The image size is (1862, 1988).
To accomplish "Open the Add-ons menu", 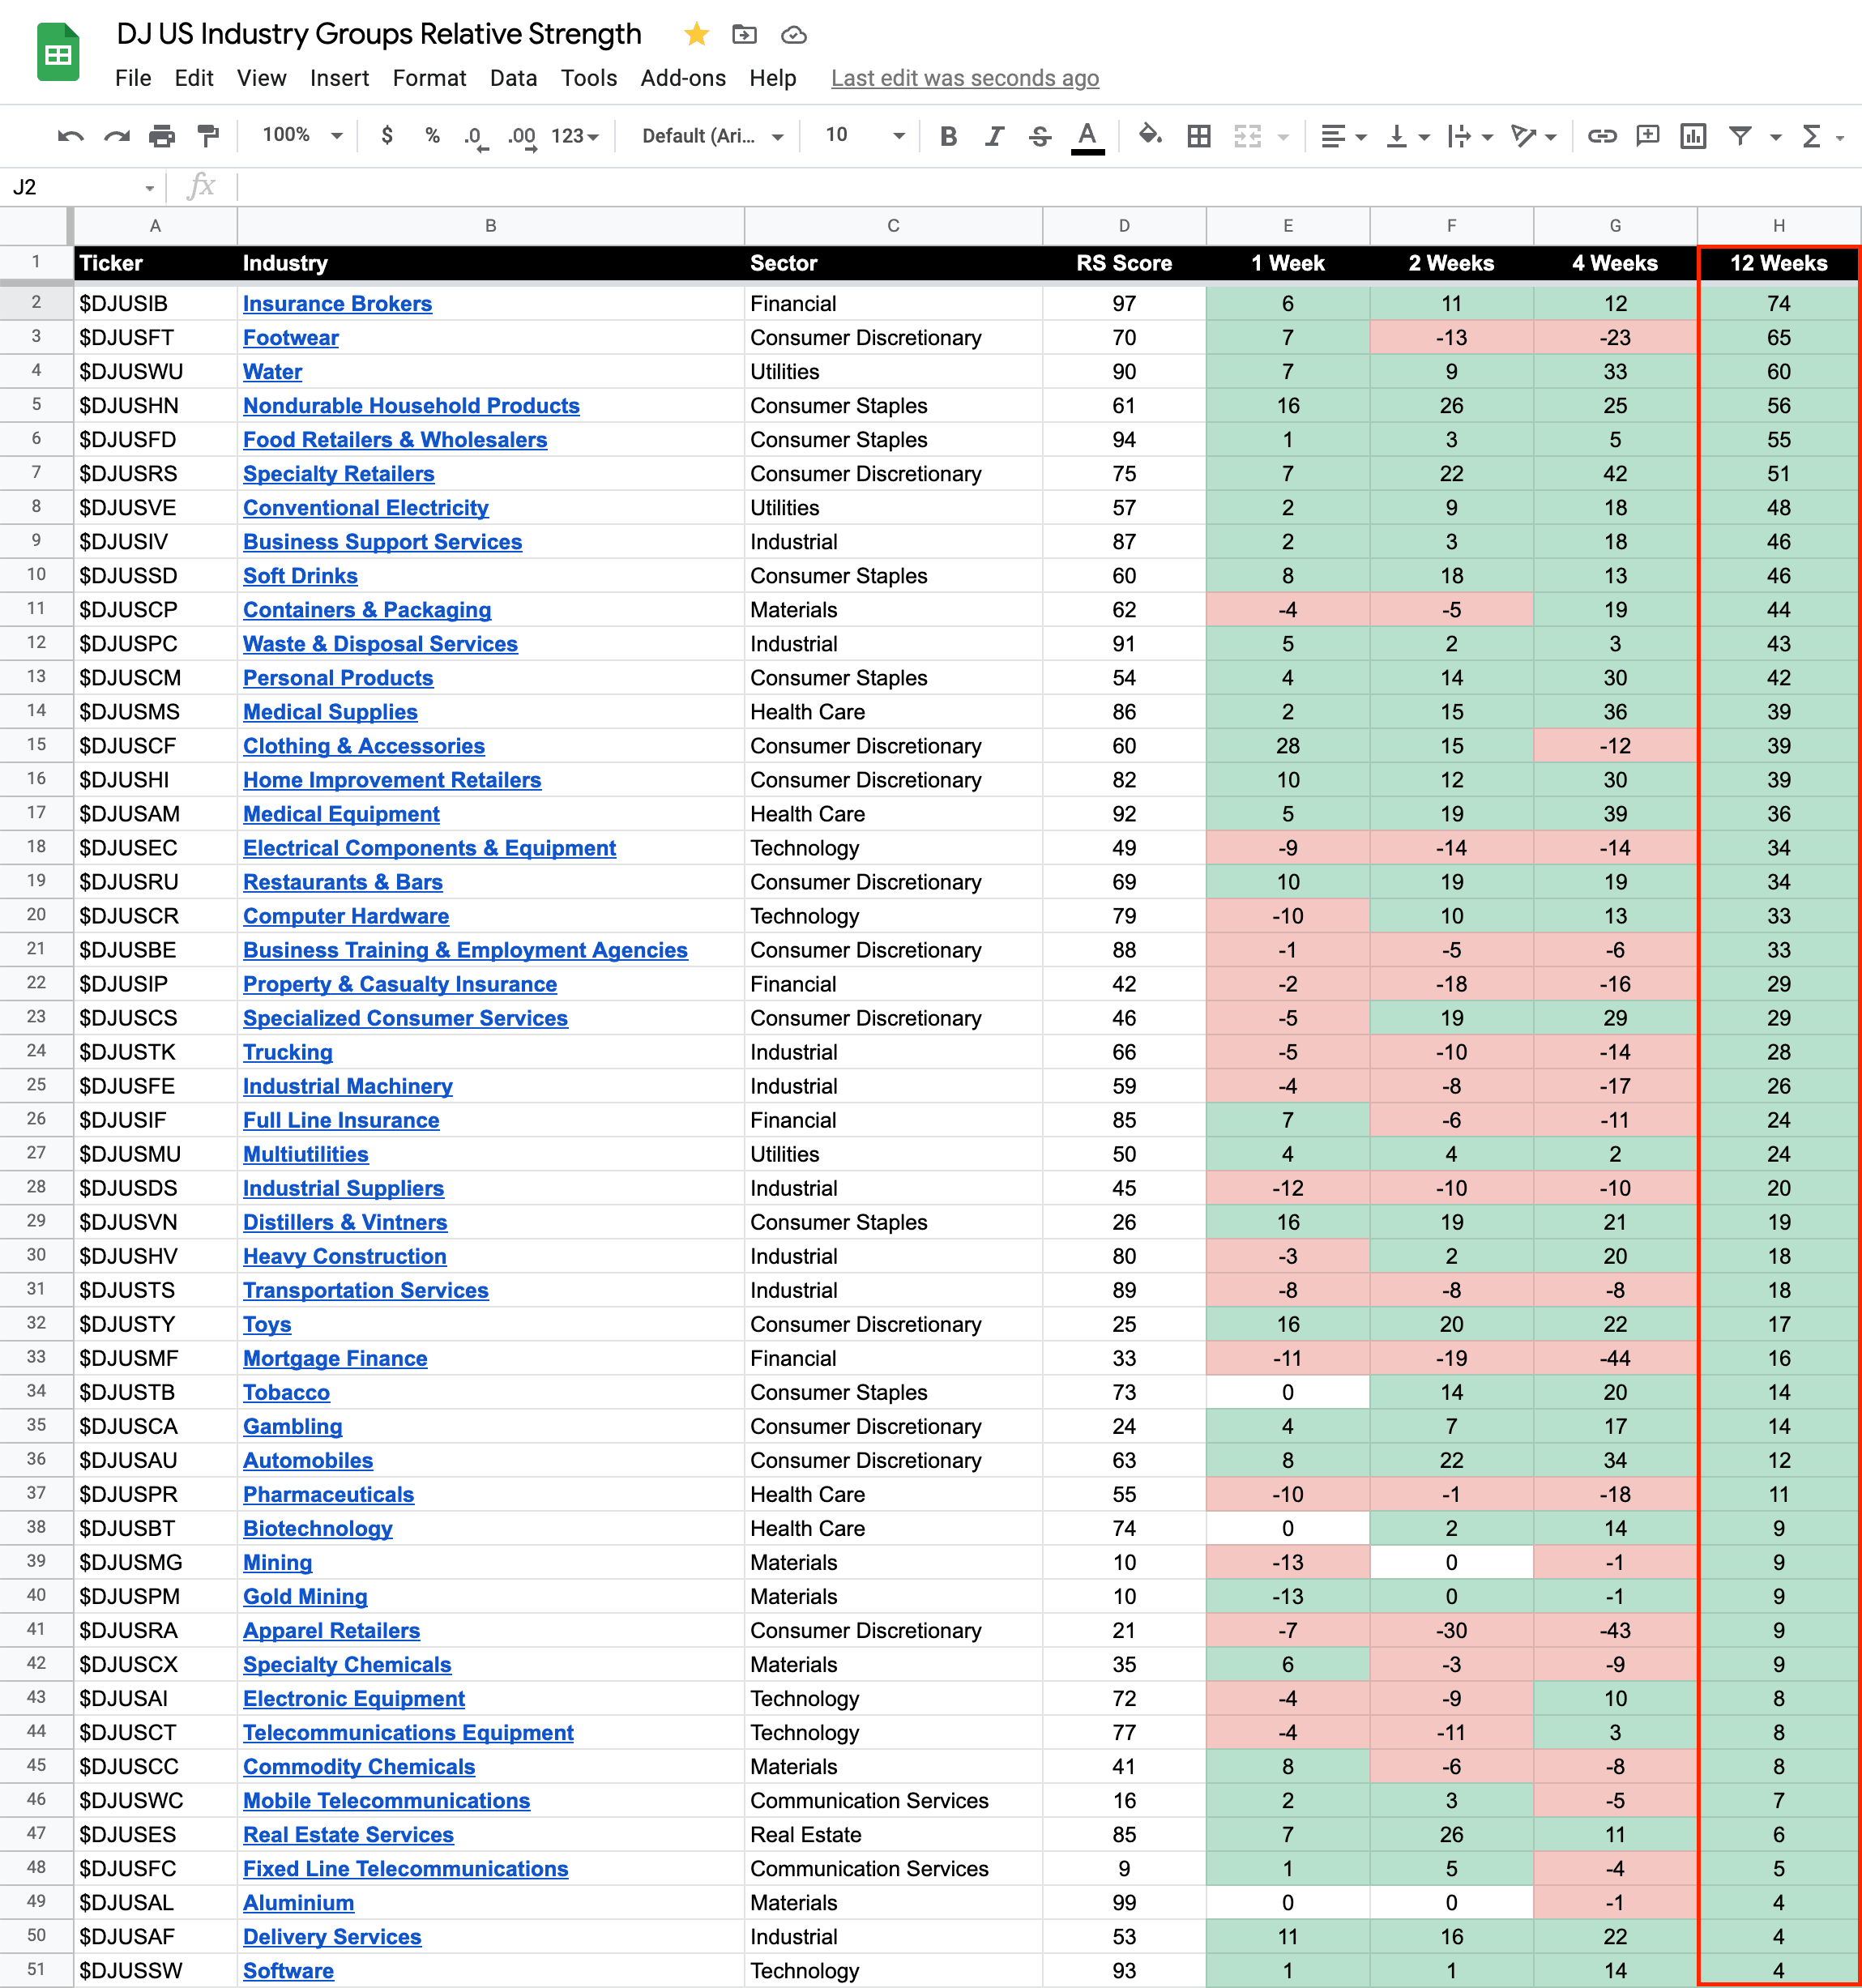I will [683, 78].
